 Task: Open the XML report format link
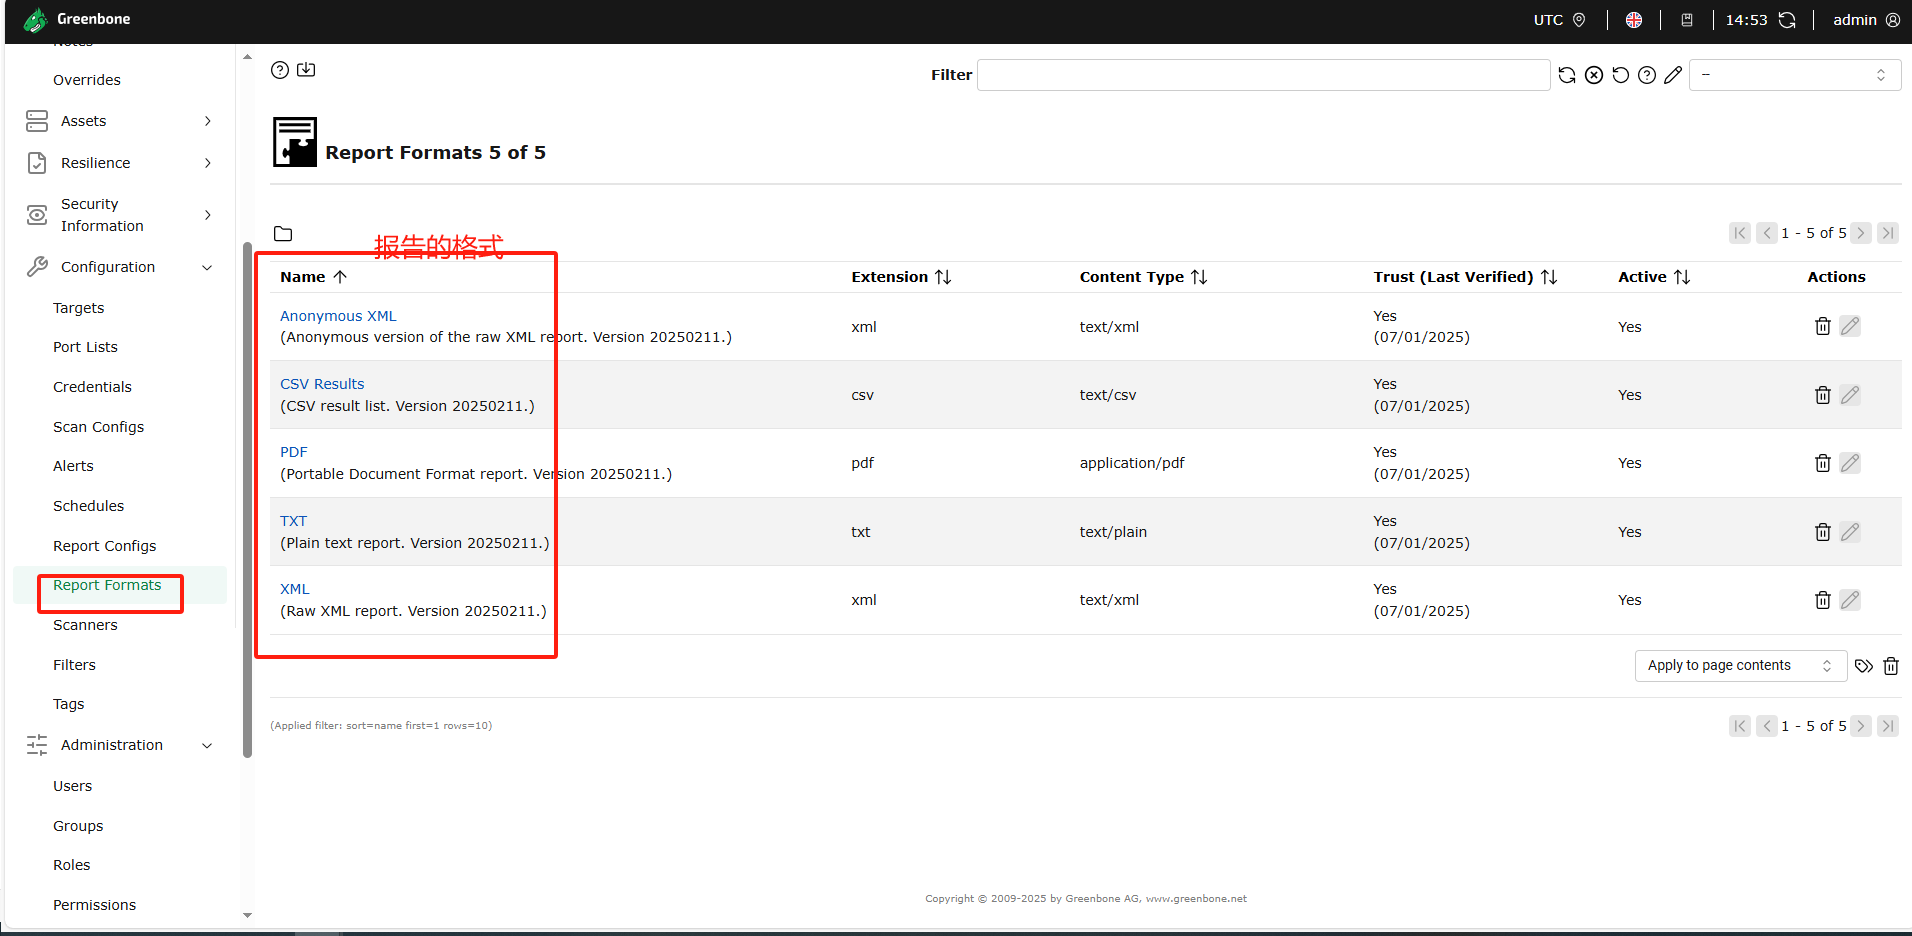[x=295, y=589]
